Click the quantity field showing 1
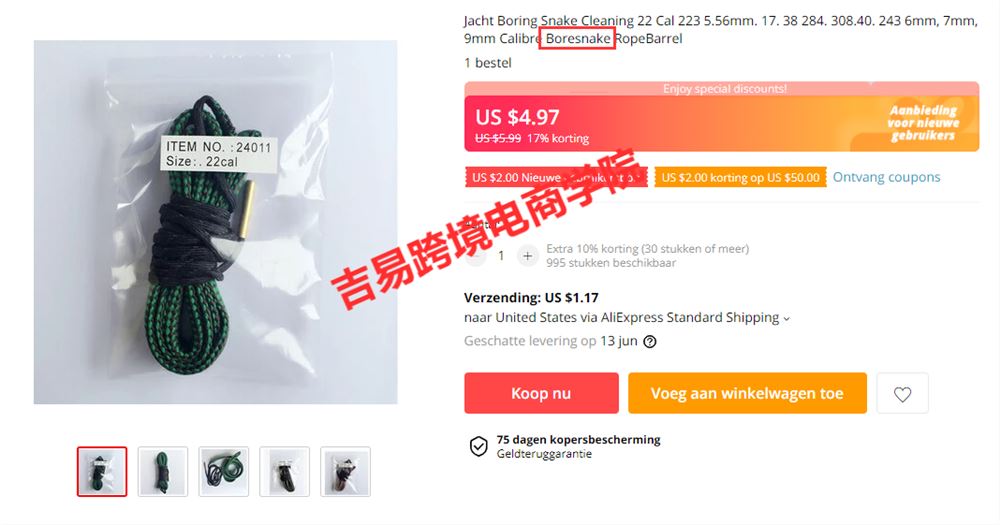Viewport: 1000px width, 525px height. (x=501, y=256)
